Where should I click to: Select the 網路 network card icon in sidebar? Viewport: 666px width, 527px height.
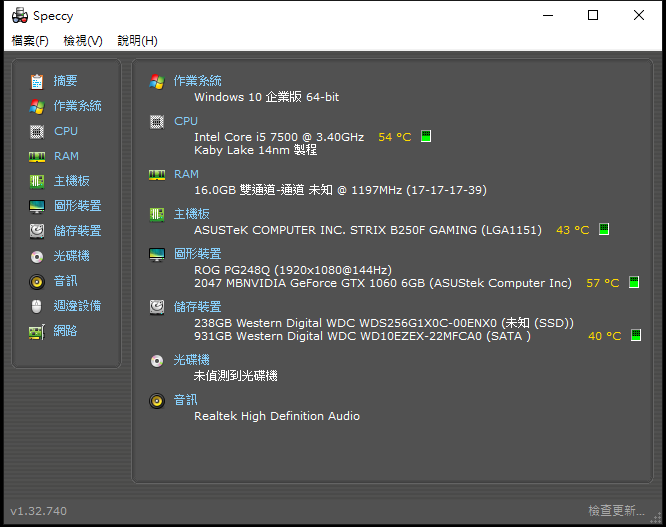tap(37, 332)
